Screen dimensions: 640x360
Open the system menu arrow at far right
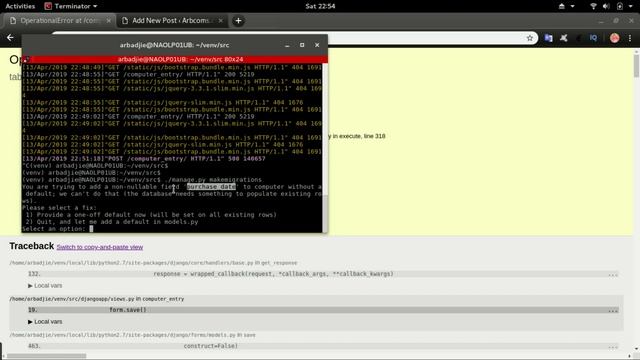pyautogui.click(x=631, y=6)
